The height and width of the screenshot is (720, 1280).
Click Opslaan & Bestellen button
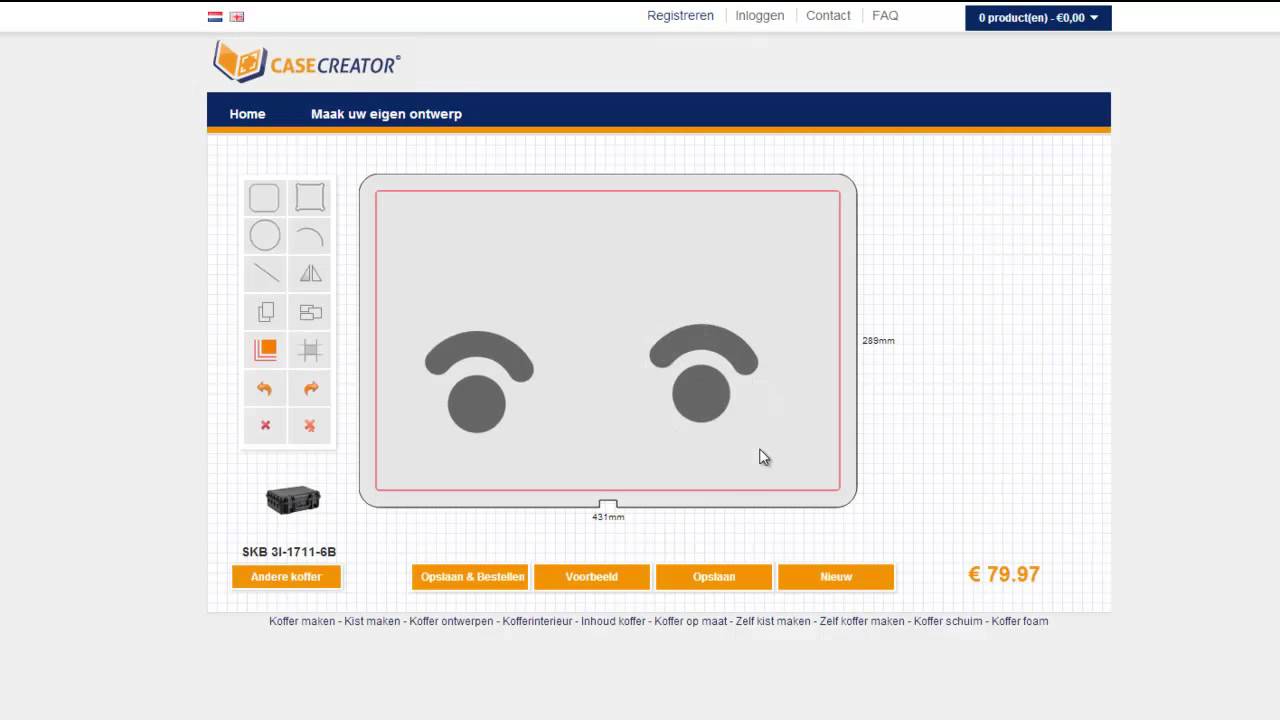[x=470, y=577]
